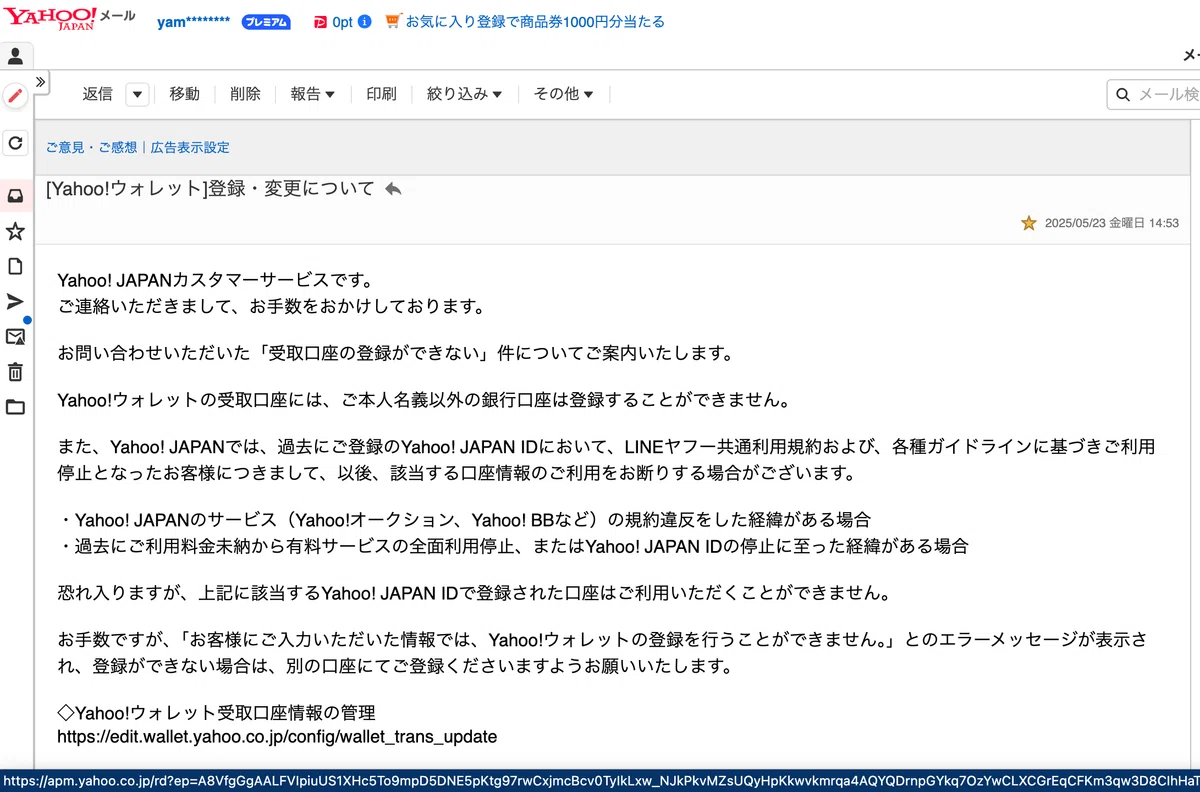
Task: Compose new mail with red pencil icon
Action: (15, 96)
